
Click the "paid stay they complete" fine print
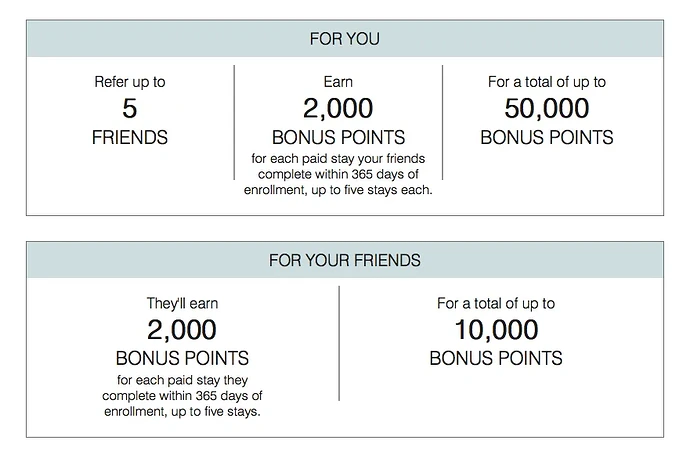(x=182, y=394)
